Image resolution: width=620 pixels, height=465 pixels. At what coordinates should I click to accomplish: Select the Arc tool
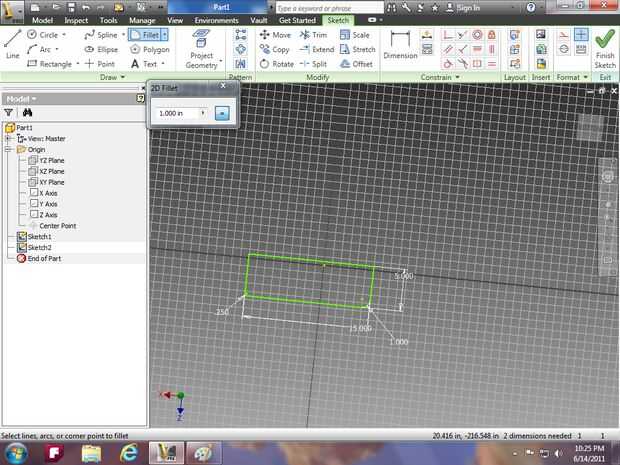click(39, 49)
